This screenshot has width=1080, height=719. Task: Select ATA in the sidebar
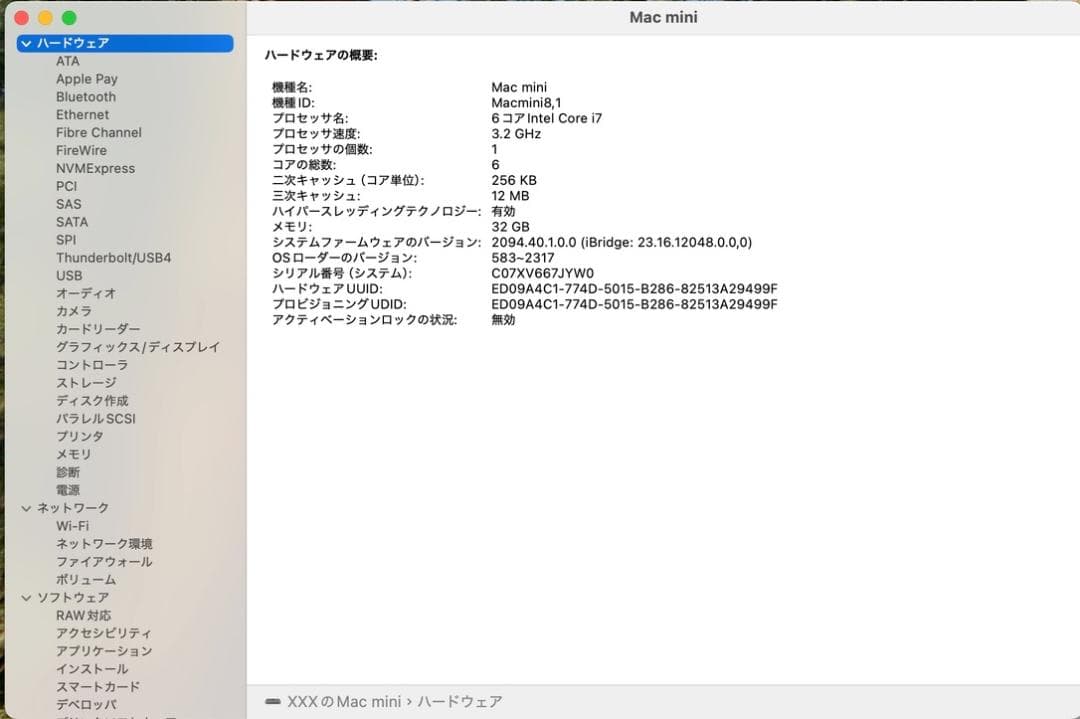click(x=68, y=61)
